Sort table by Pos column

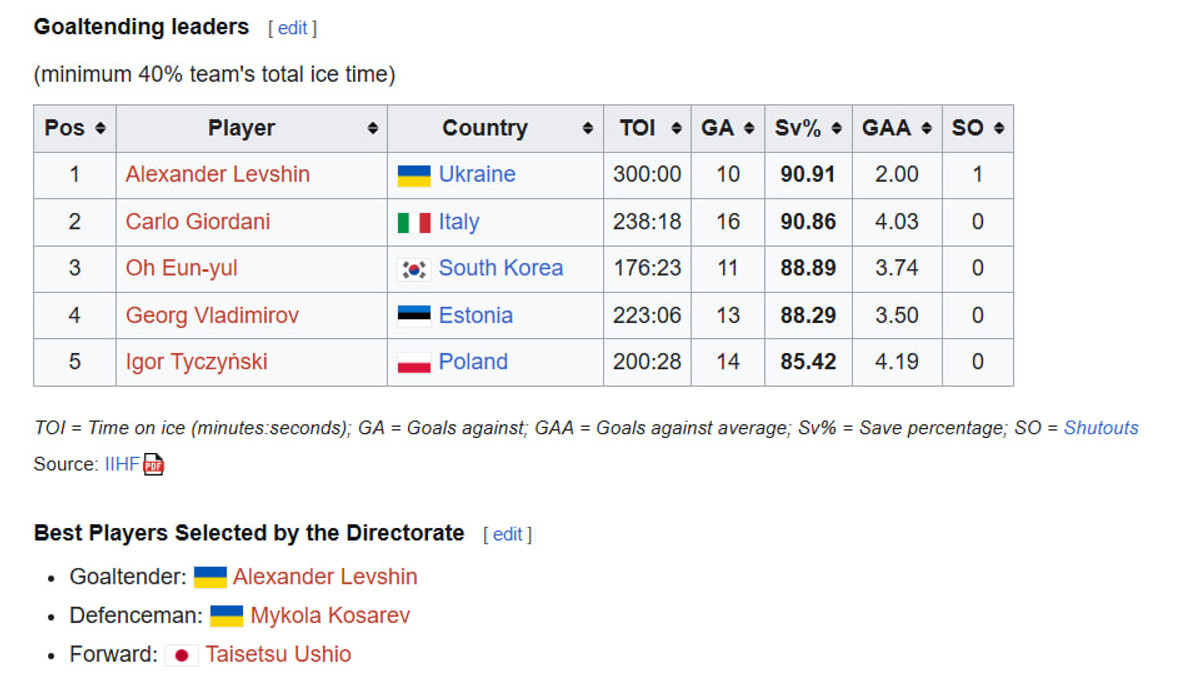pyautogui.click(x=100, y=128)
